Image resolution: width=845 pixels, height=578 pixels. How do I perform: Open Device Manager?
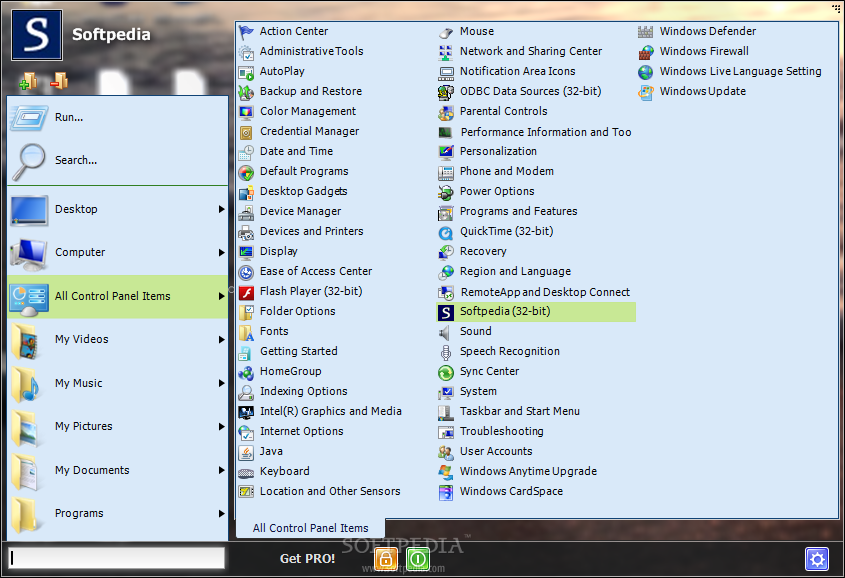coord(300,211)
